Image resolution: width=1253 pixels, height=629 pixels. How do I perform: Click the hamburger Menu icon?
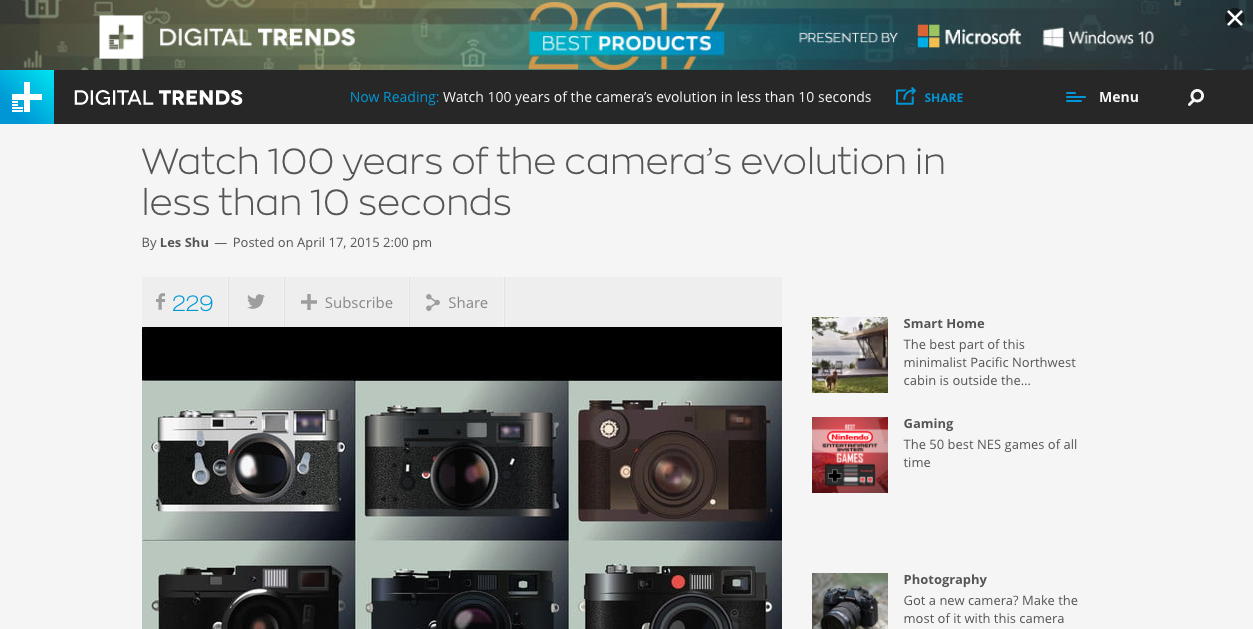pyautogui.click(x=1076, y=97)
